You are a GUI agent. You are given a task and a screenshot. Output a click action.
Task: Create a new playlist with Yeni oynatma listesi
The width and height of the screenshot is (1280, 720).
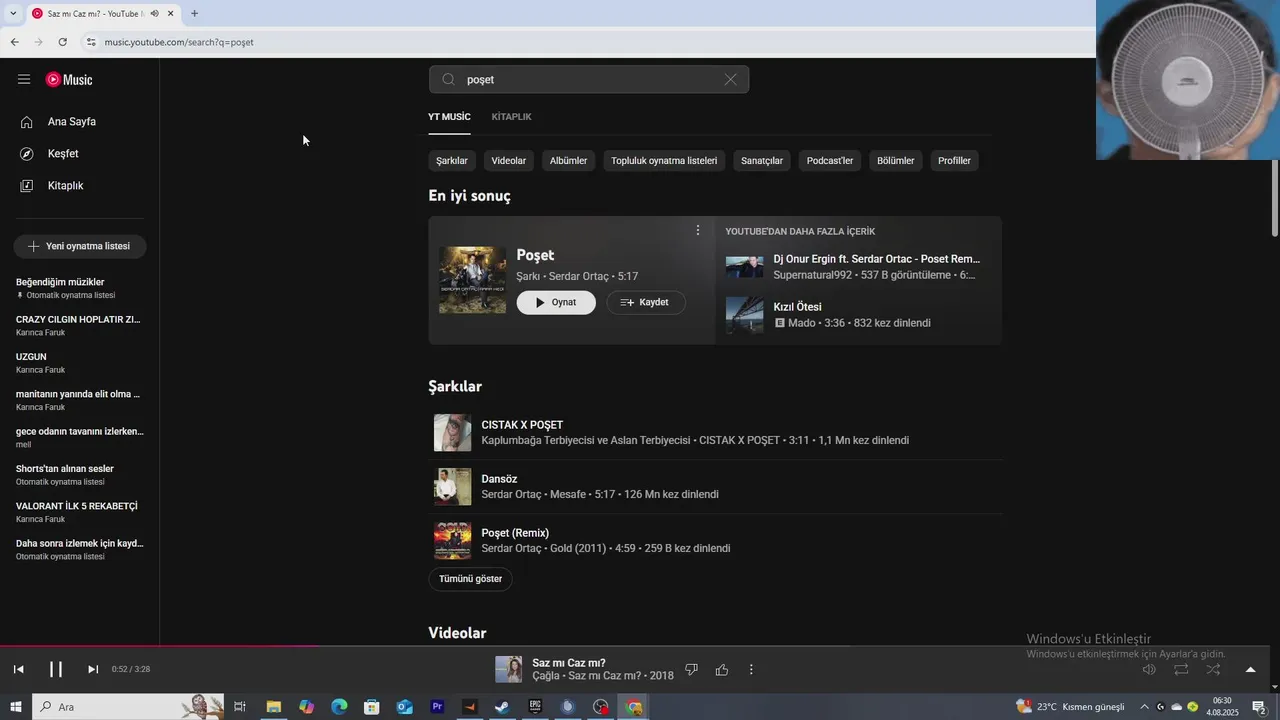[80, 246]
